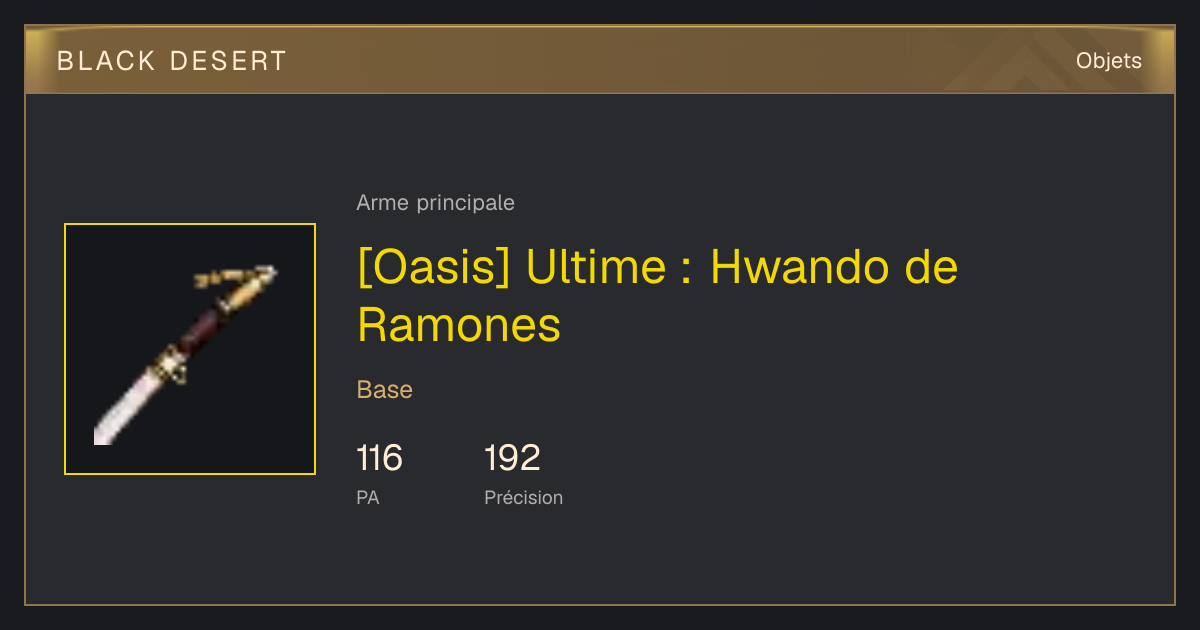Click the Hwando de Ramones weapon icon
This screenshot has height=630, width=1200.
(190, 349)
